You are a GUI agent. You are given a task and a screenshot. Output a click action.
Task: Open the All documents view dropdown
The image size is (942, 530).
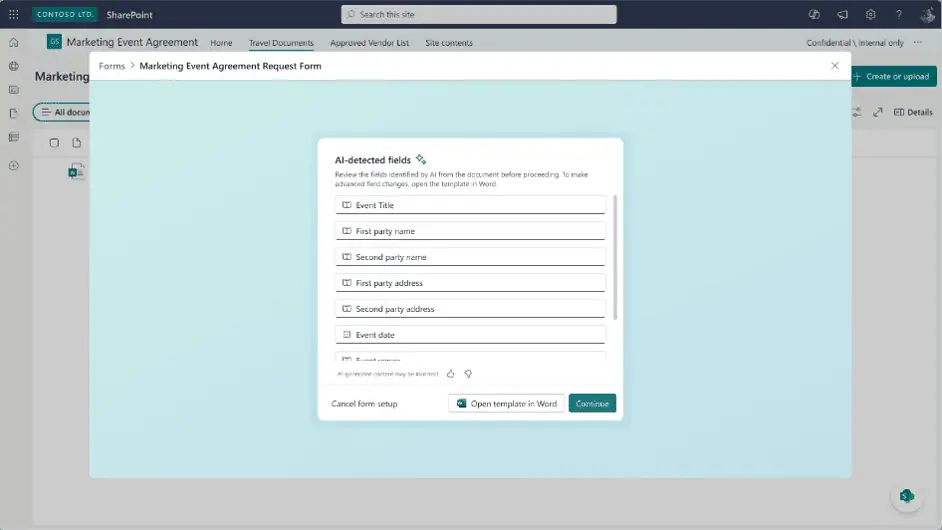62,112
